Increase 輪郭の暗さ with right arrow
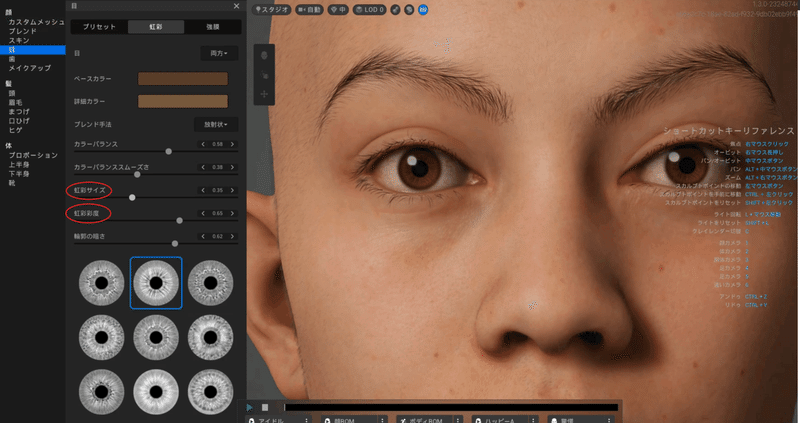 (x=233, y=236)
